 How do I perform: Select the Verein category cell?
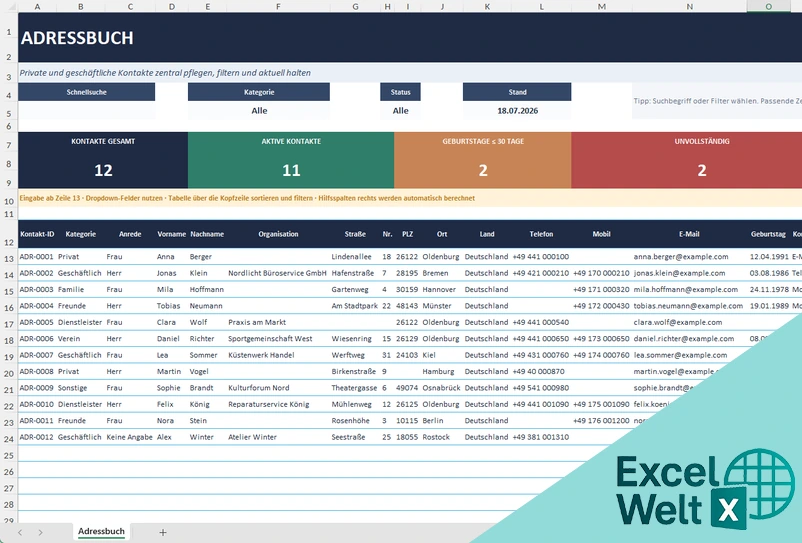pos(80,338)
